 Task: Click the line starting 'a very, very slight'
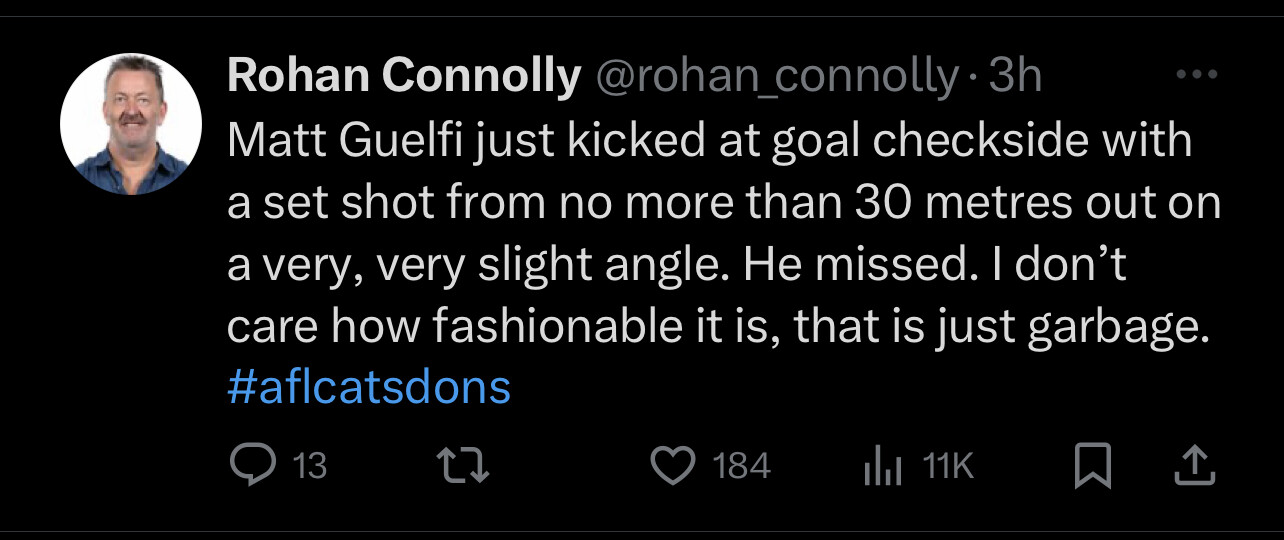pyautogui.click(x=677, y=265)
